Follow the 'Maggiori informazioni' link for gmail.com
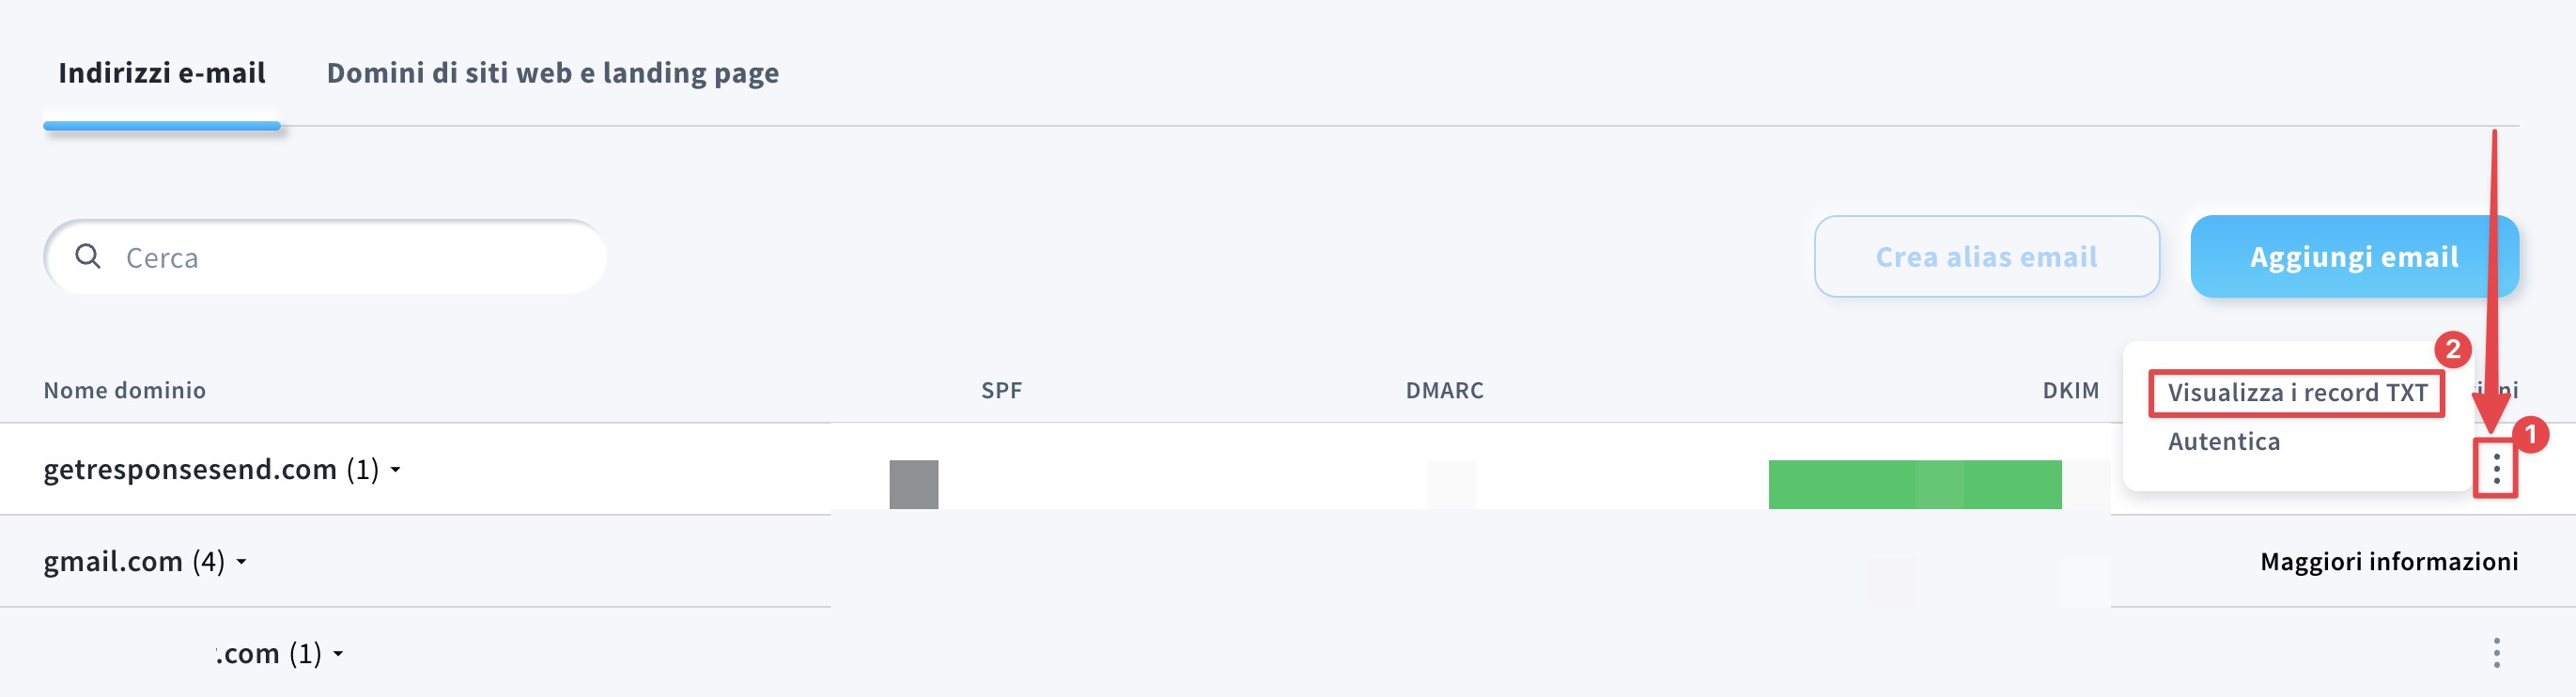Screen dimensions: 2576x697 [x=2388, y=562]
